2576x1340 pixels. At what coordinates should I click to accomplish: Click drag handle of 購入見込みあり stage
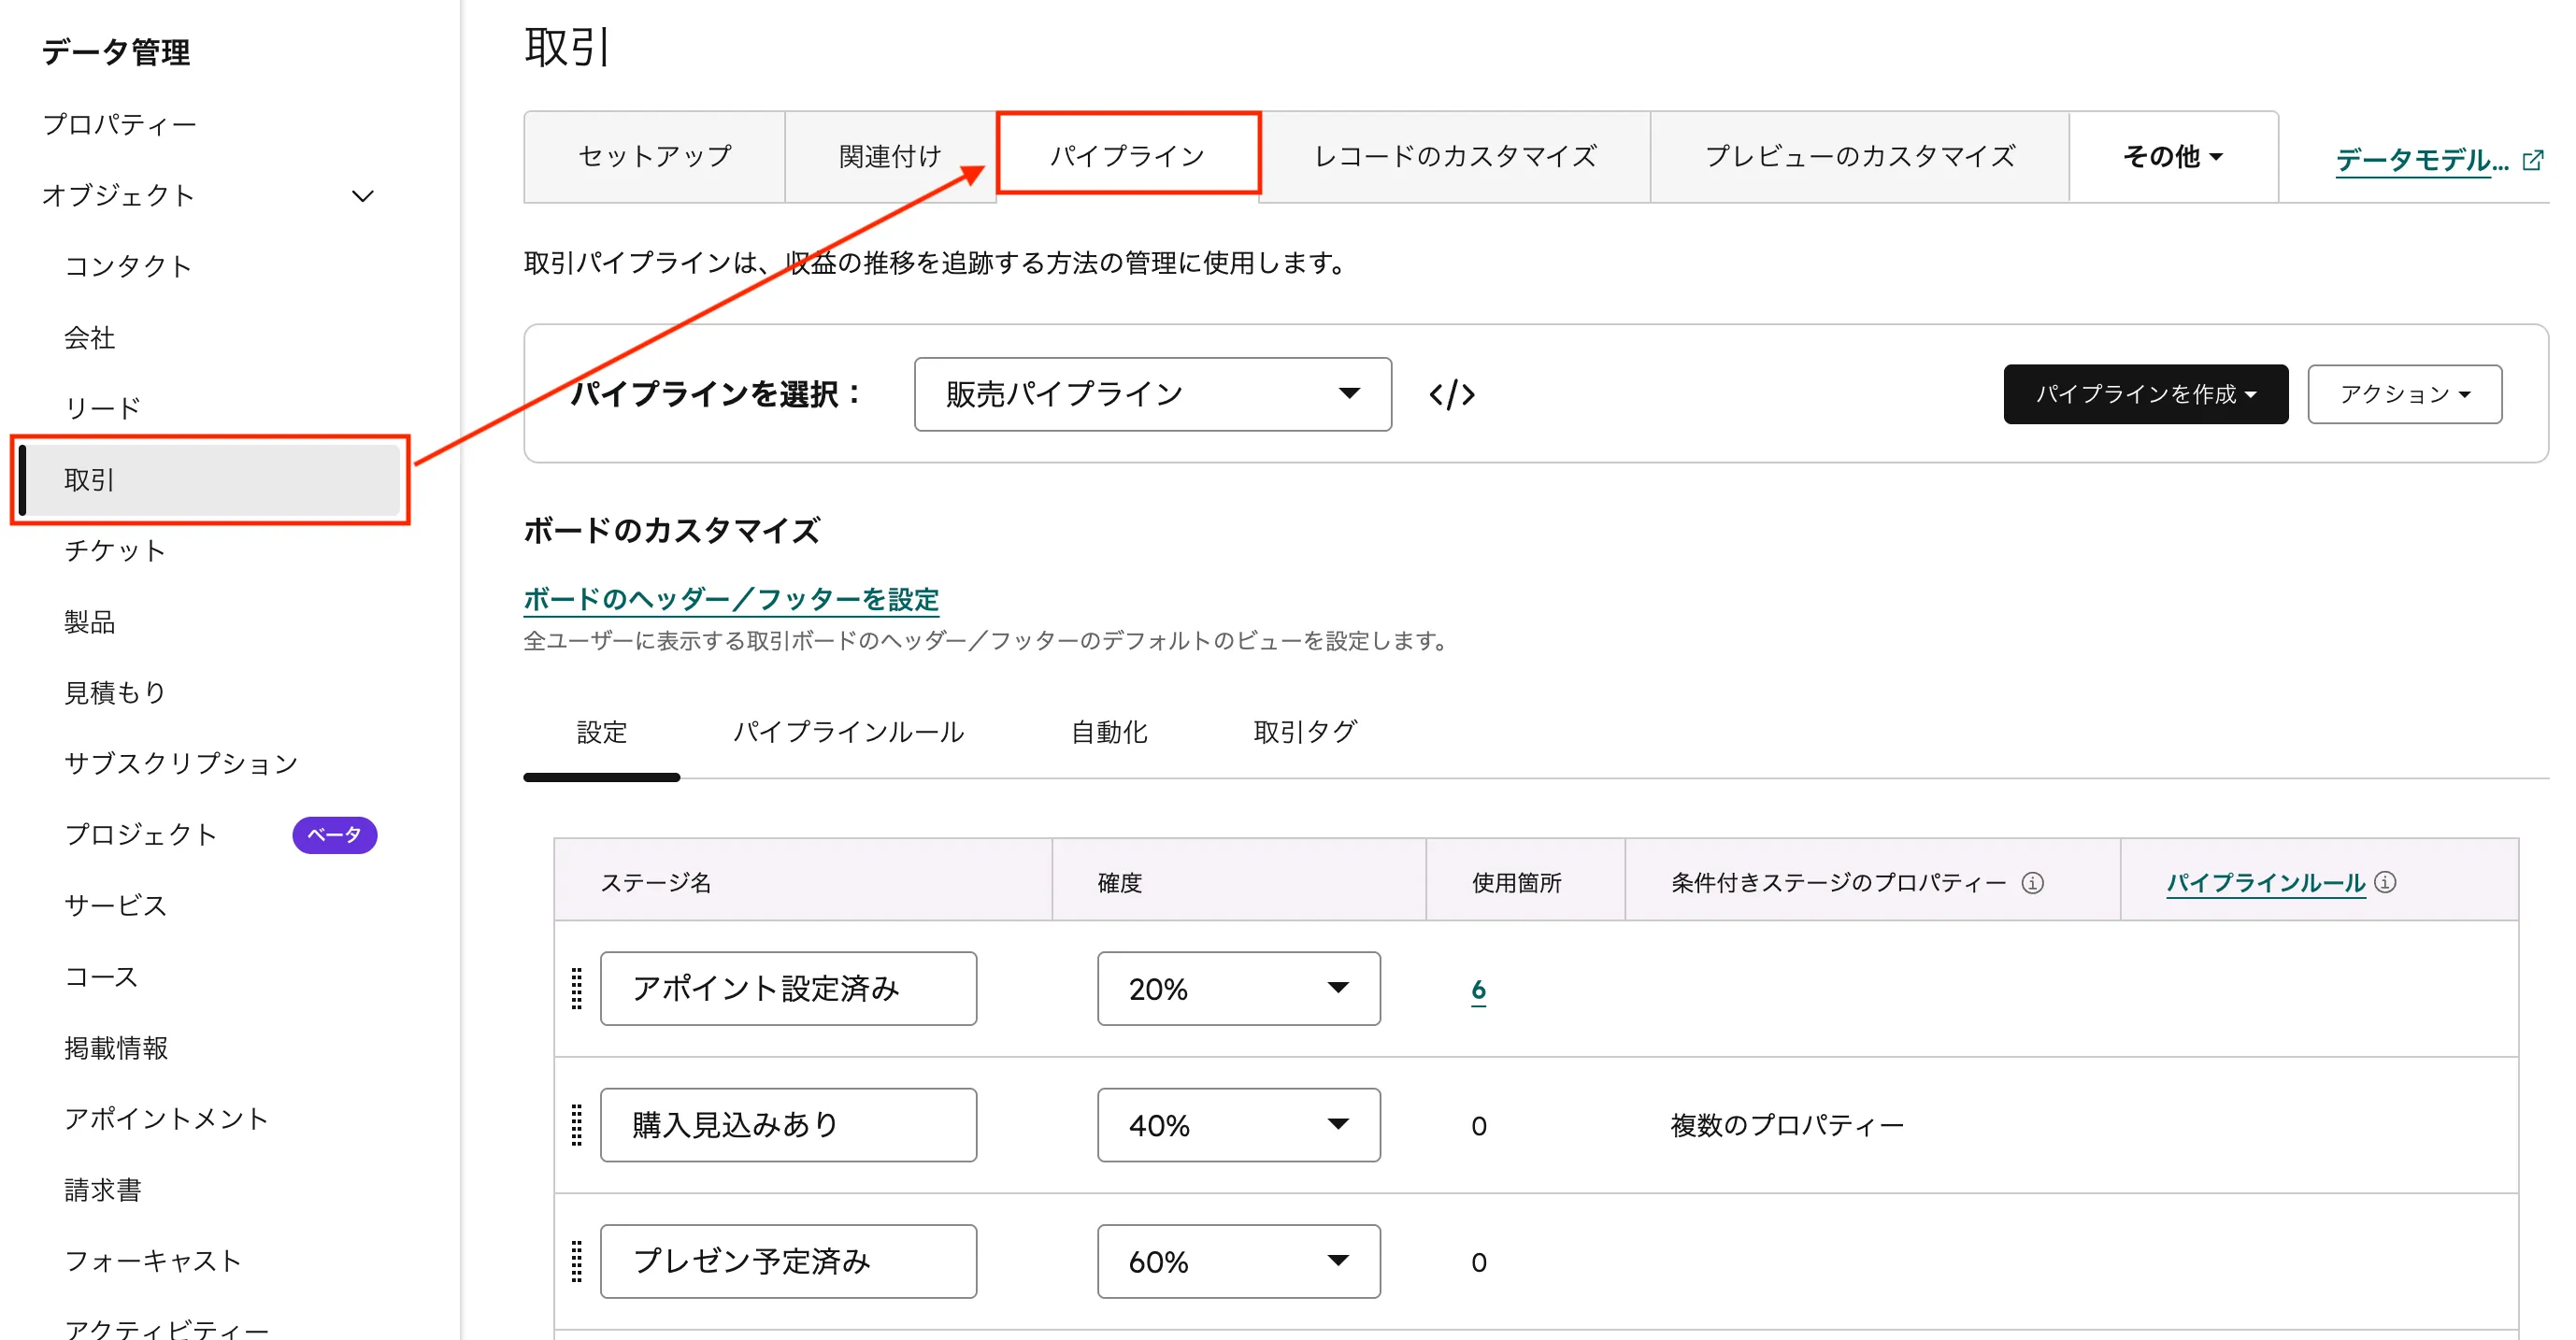pos(575,1124)
